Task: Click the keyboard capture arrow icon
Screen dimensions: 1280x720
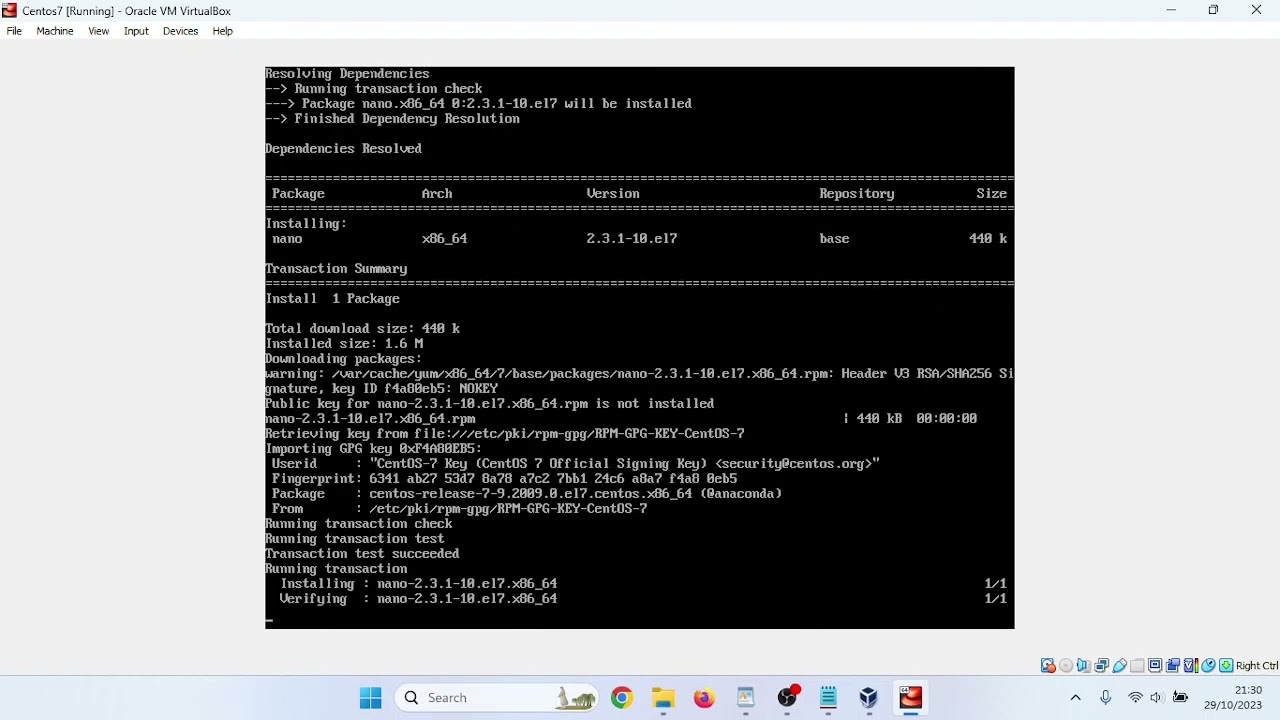Action: (1226, 665)
